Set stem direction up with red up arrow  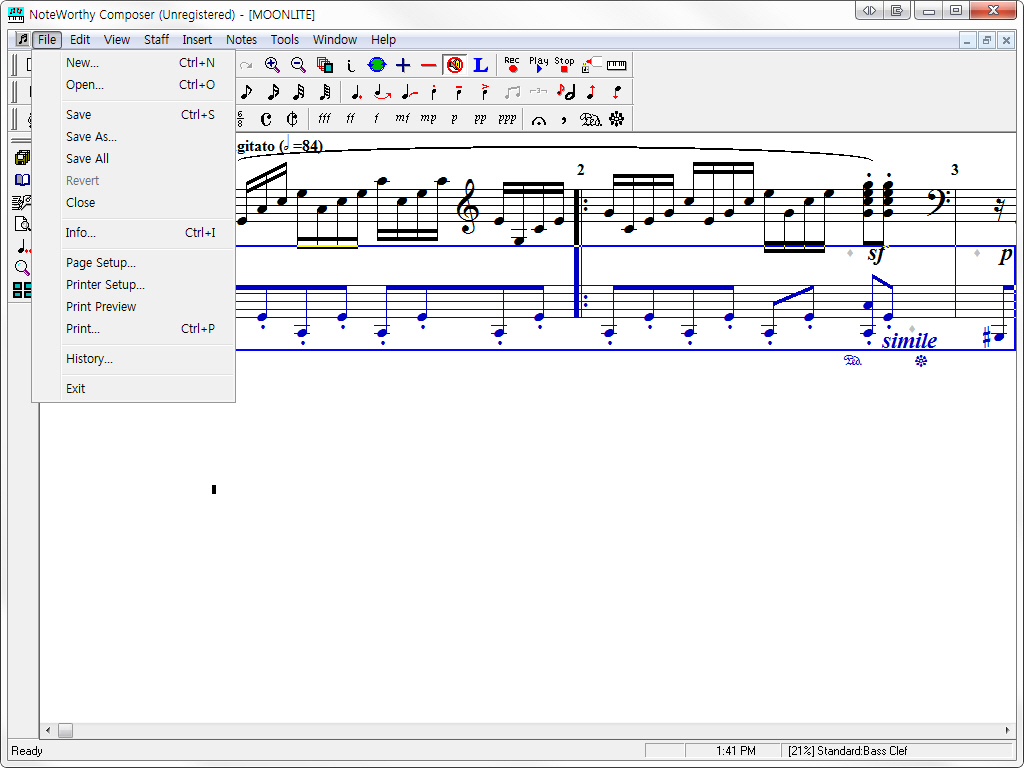(x=591, y=92)
